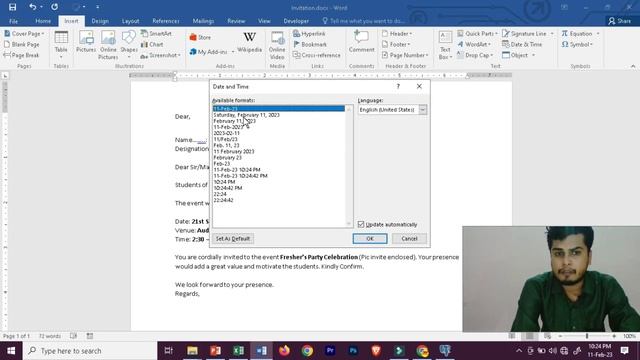Open Firefox from the taskbar
The width and height of the screenshot is (640, 360).
pyautogui.click(x=284, y=351)
